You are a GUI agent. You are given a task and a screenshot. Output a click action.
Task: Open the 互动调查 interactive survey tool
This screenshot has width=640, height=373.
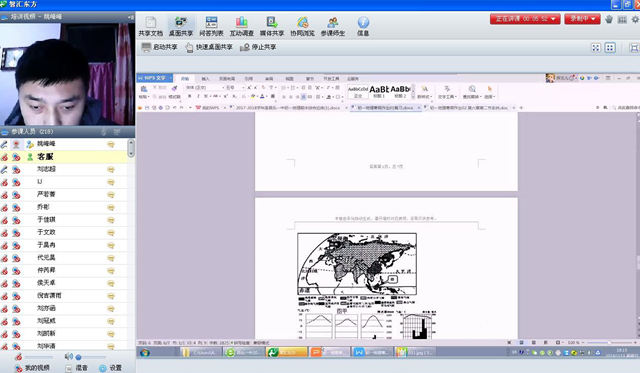[241, 27]
